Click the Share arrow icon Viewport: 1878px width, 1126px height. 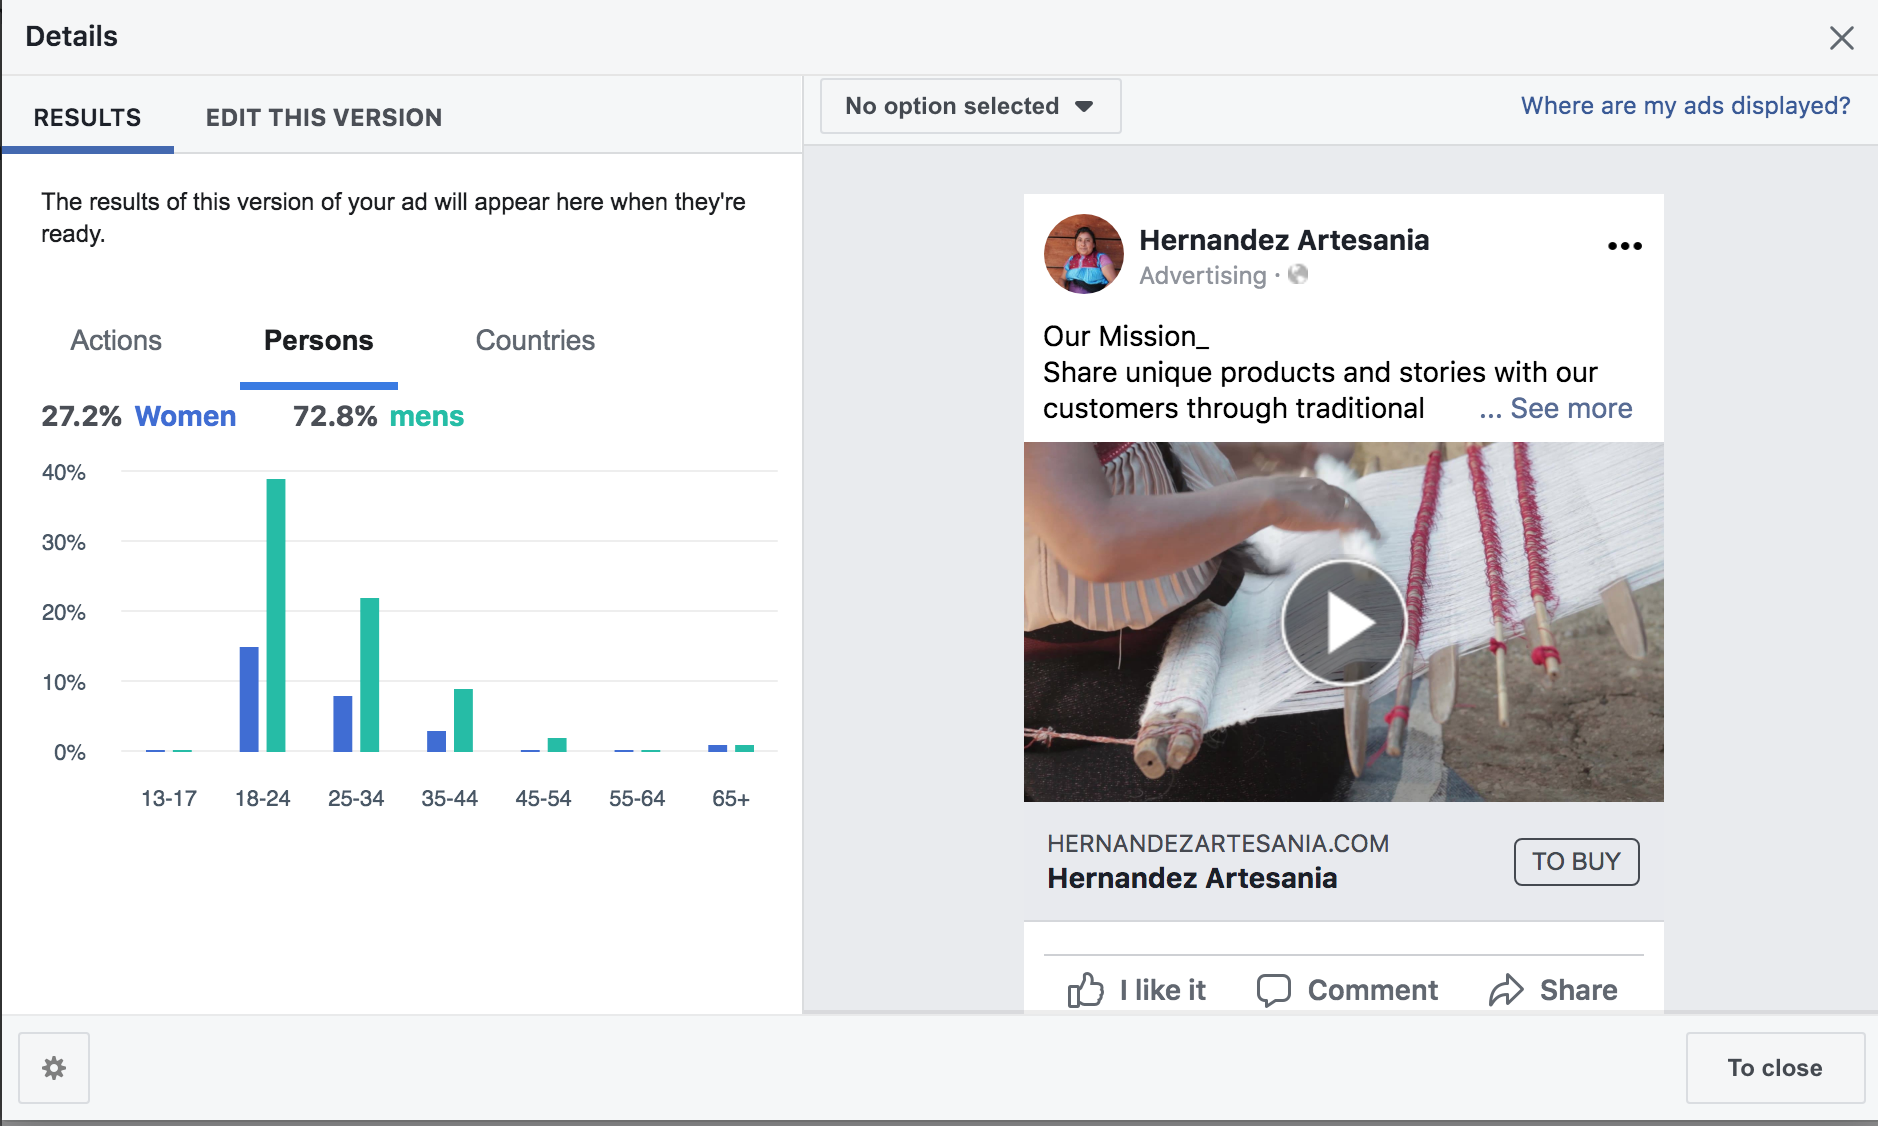[1506, 990]
